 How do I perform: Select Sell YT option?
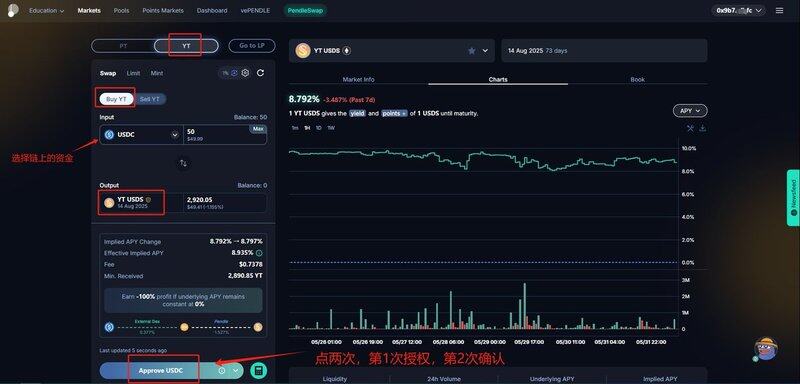(x=149, y=99)
